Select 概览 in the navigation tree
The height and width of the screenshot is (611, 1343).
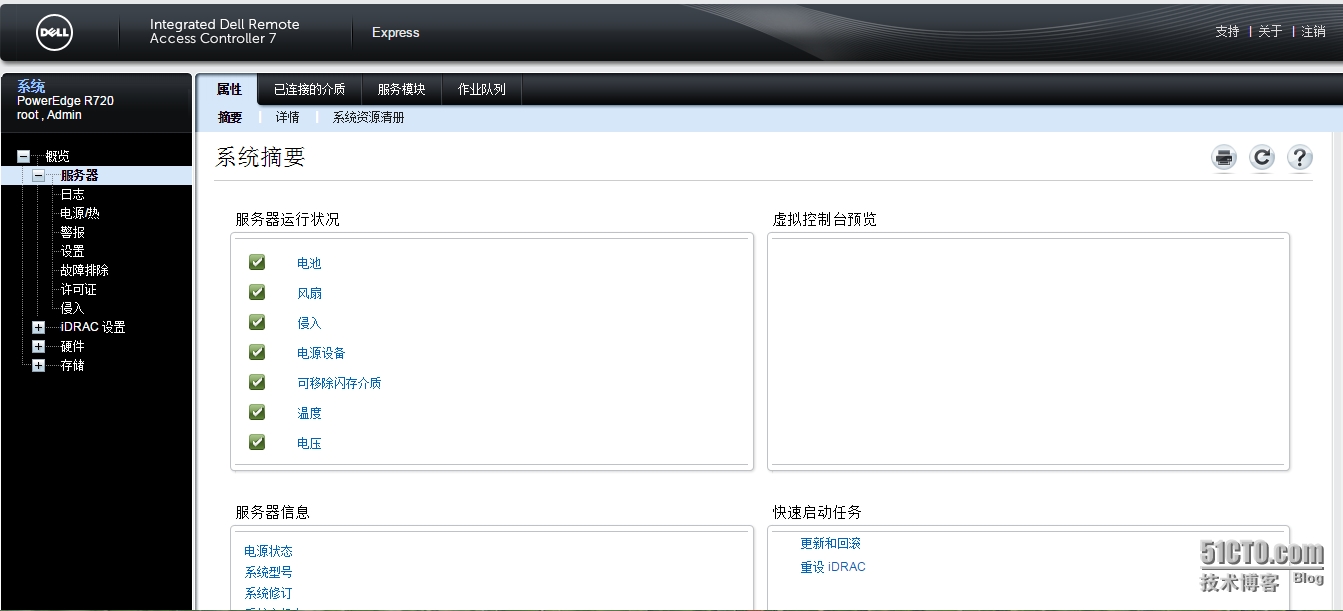click(58, 157)
